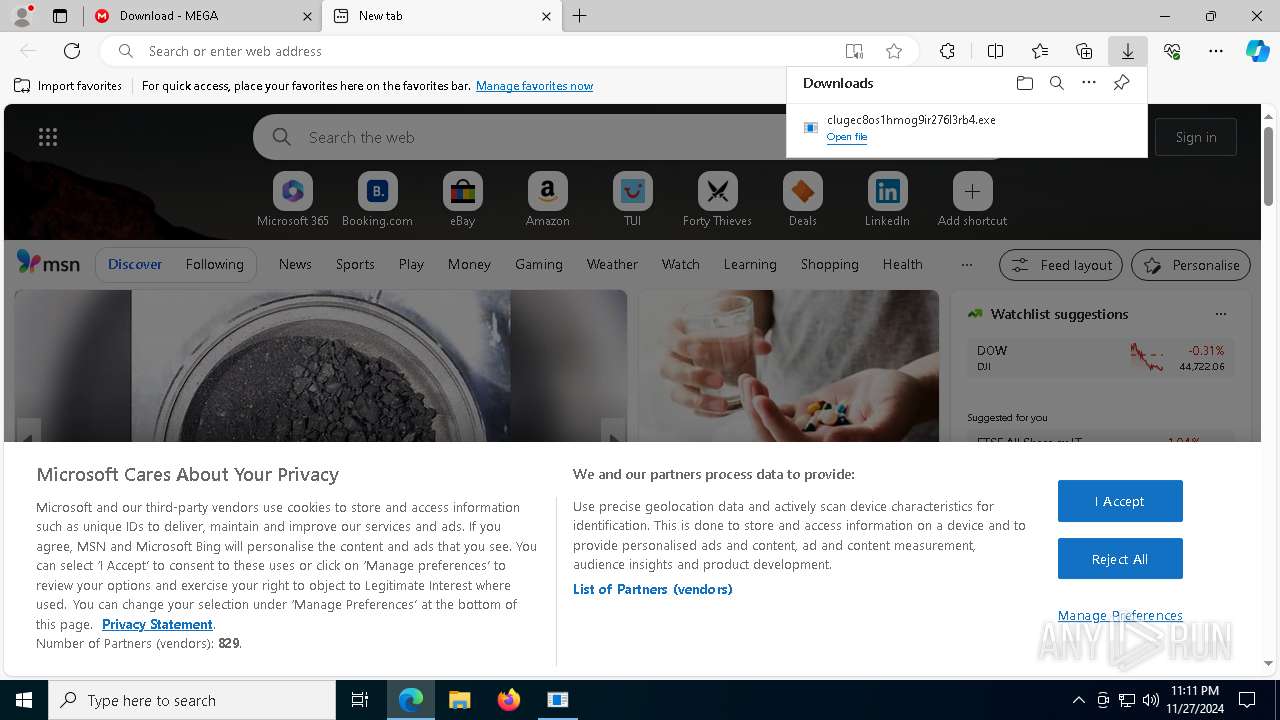Select DOW watchlist entry
Screen dimensions: 1280x720
[x=1100, y=358]
